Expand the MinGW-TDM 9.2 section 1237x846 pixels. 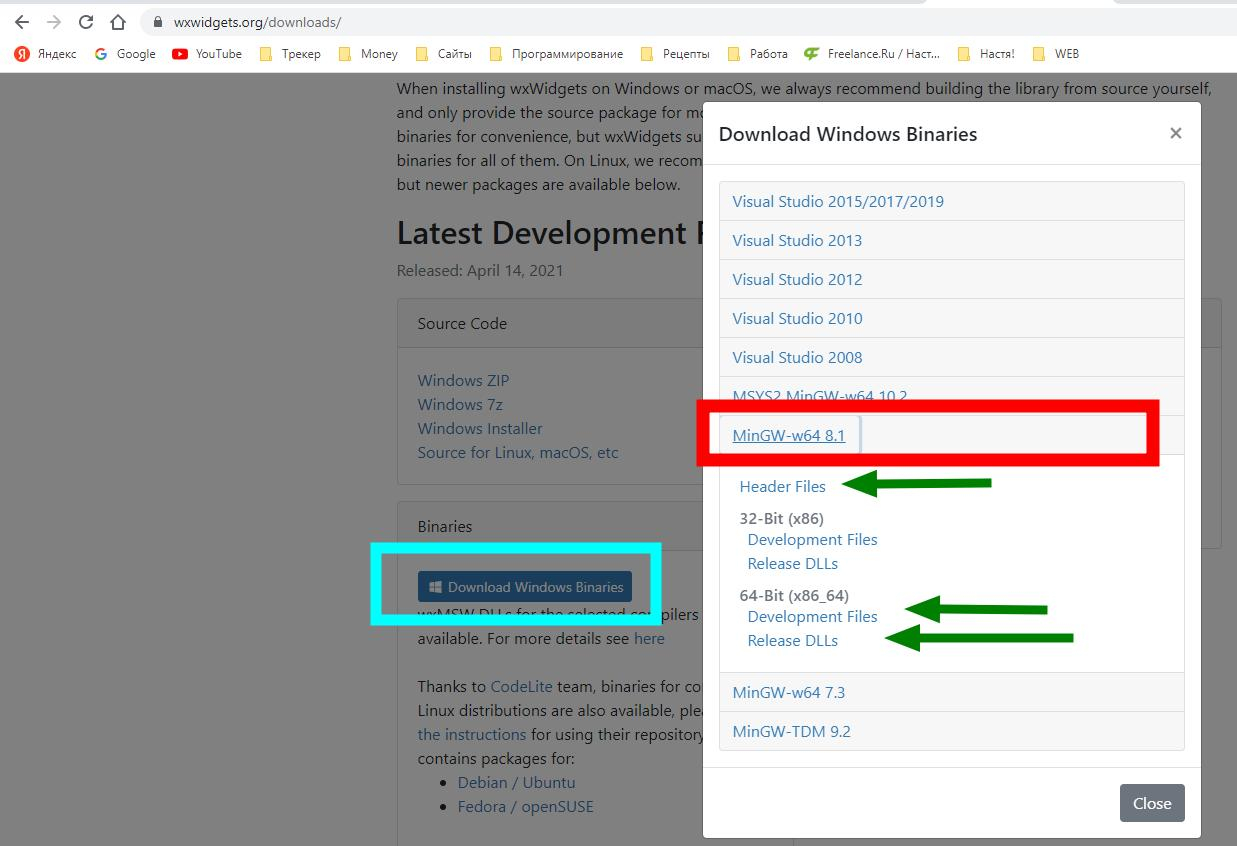point(791,731)
